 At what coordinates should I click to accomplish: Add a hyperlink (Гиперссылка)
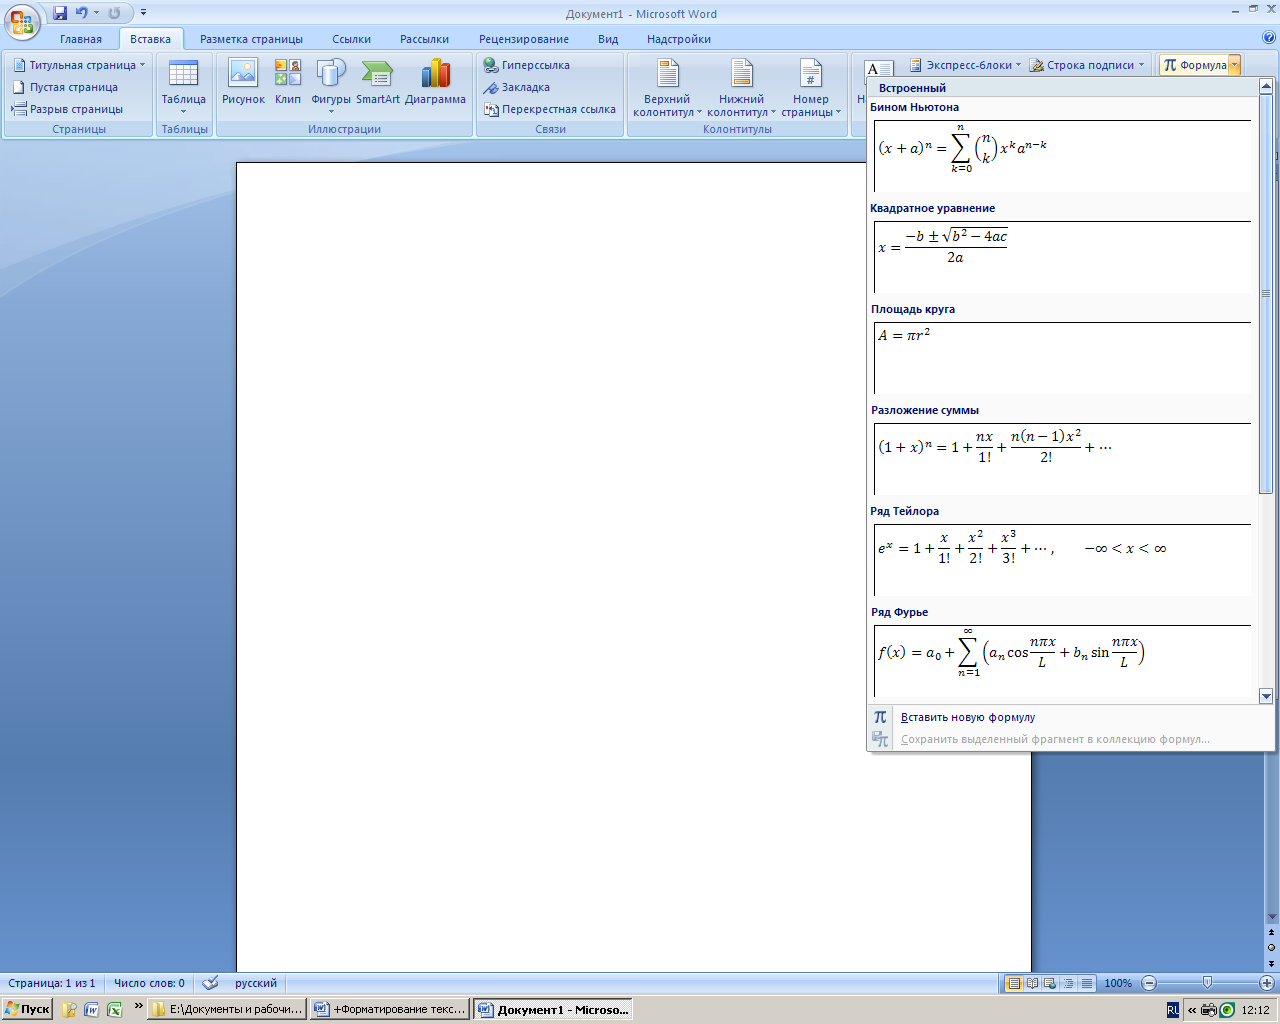(x=527, y=65)
